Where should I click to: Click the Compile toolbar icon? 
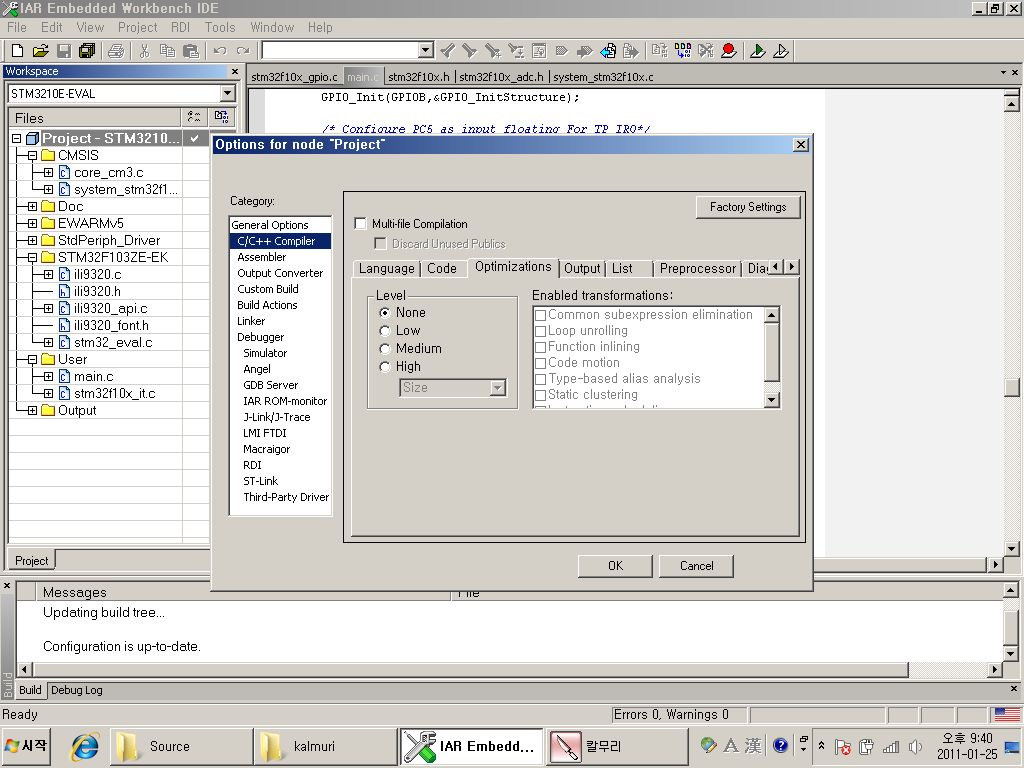pos(660,50)
